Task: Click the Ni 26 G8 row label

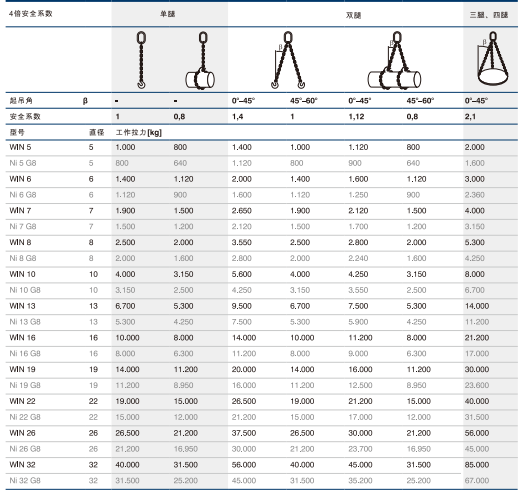Action: point(25,449)
